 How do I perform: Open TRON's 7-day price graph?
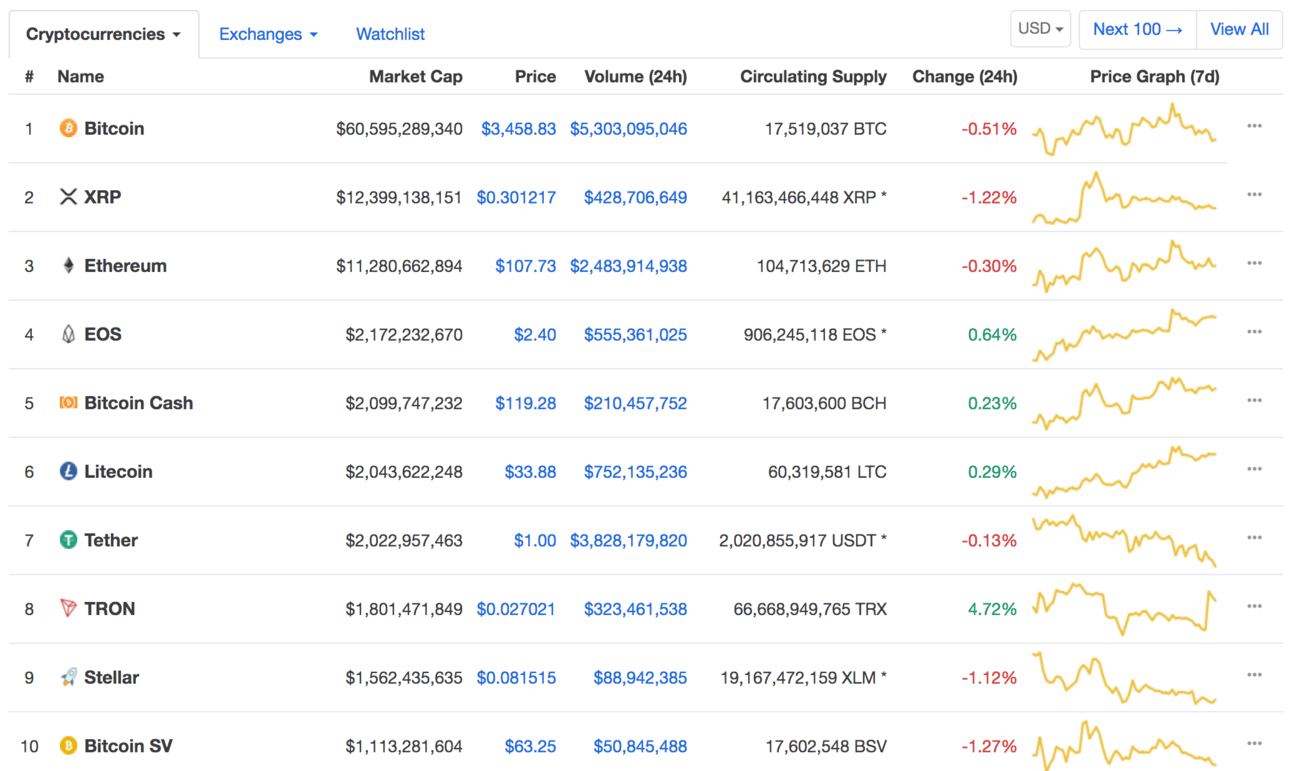point(1125,608)
